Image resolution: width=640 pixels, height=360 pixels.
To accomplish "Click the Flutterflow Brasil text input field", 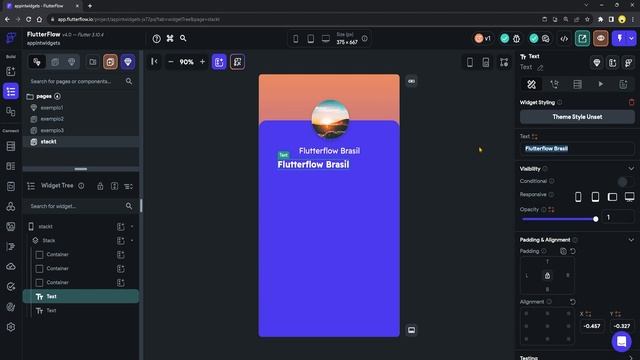I will (577, 149).
